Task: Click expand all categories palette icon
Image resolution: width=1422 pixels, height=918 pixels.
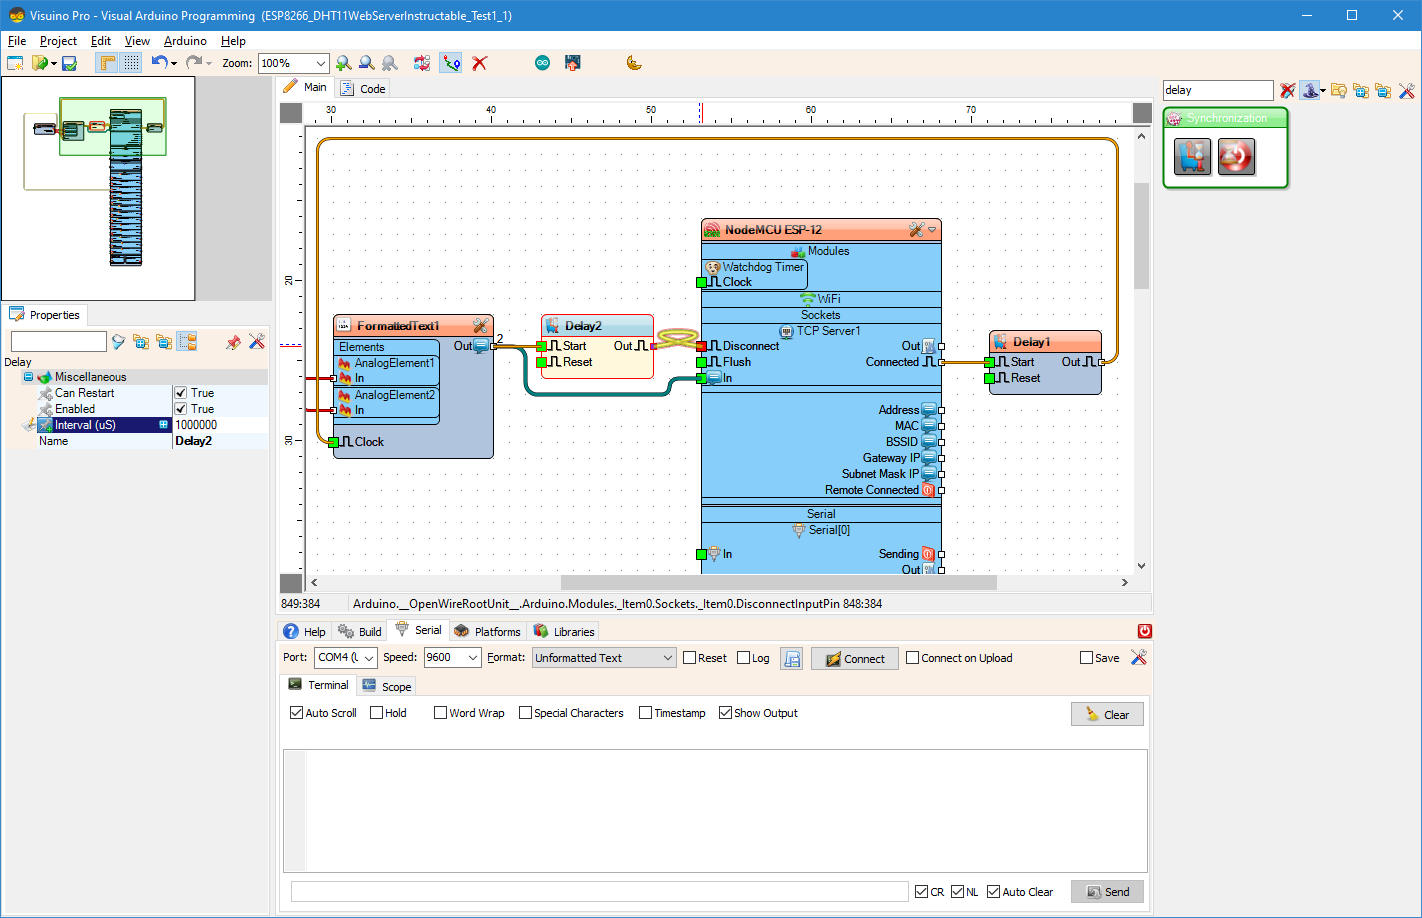Action: 1361,91
